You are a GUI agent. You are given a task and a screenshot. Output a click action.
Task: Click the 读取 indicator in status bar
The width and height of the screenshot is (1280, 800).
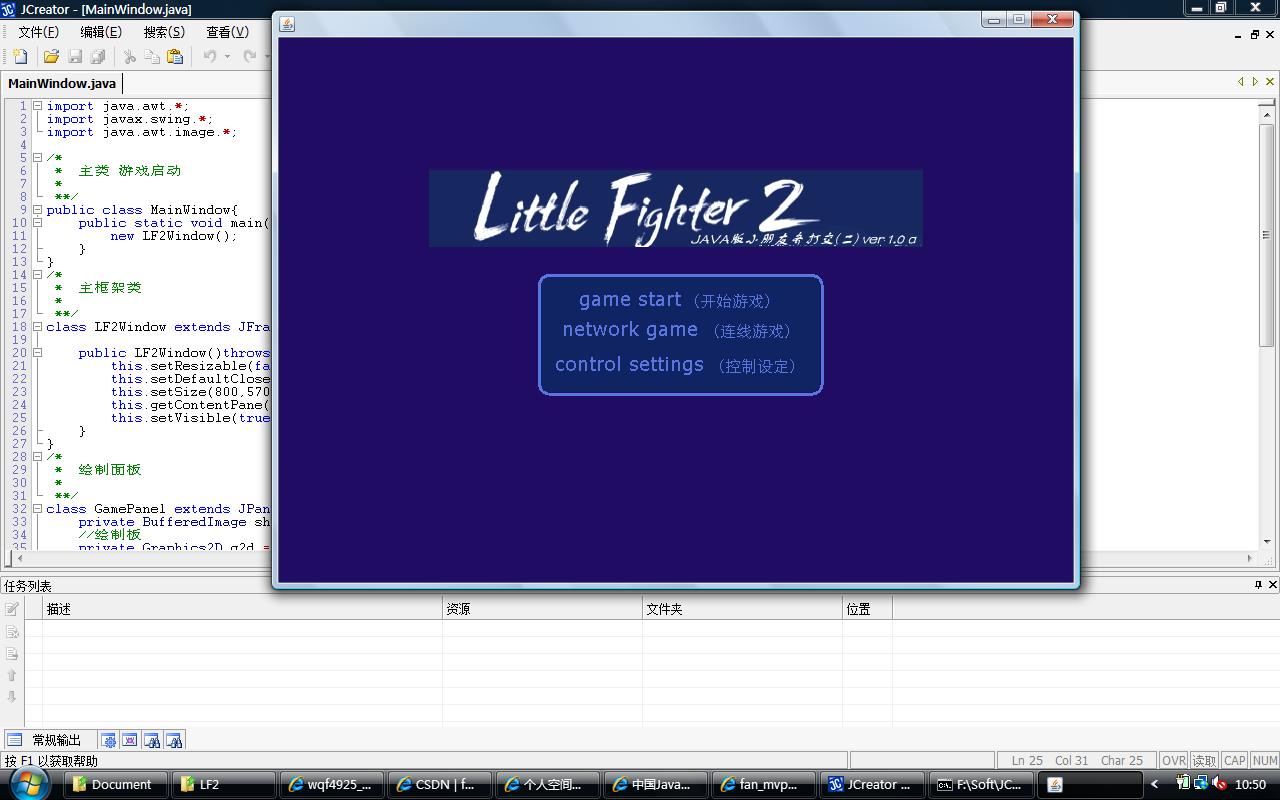(x=1205, y=761)
